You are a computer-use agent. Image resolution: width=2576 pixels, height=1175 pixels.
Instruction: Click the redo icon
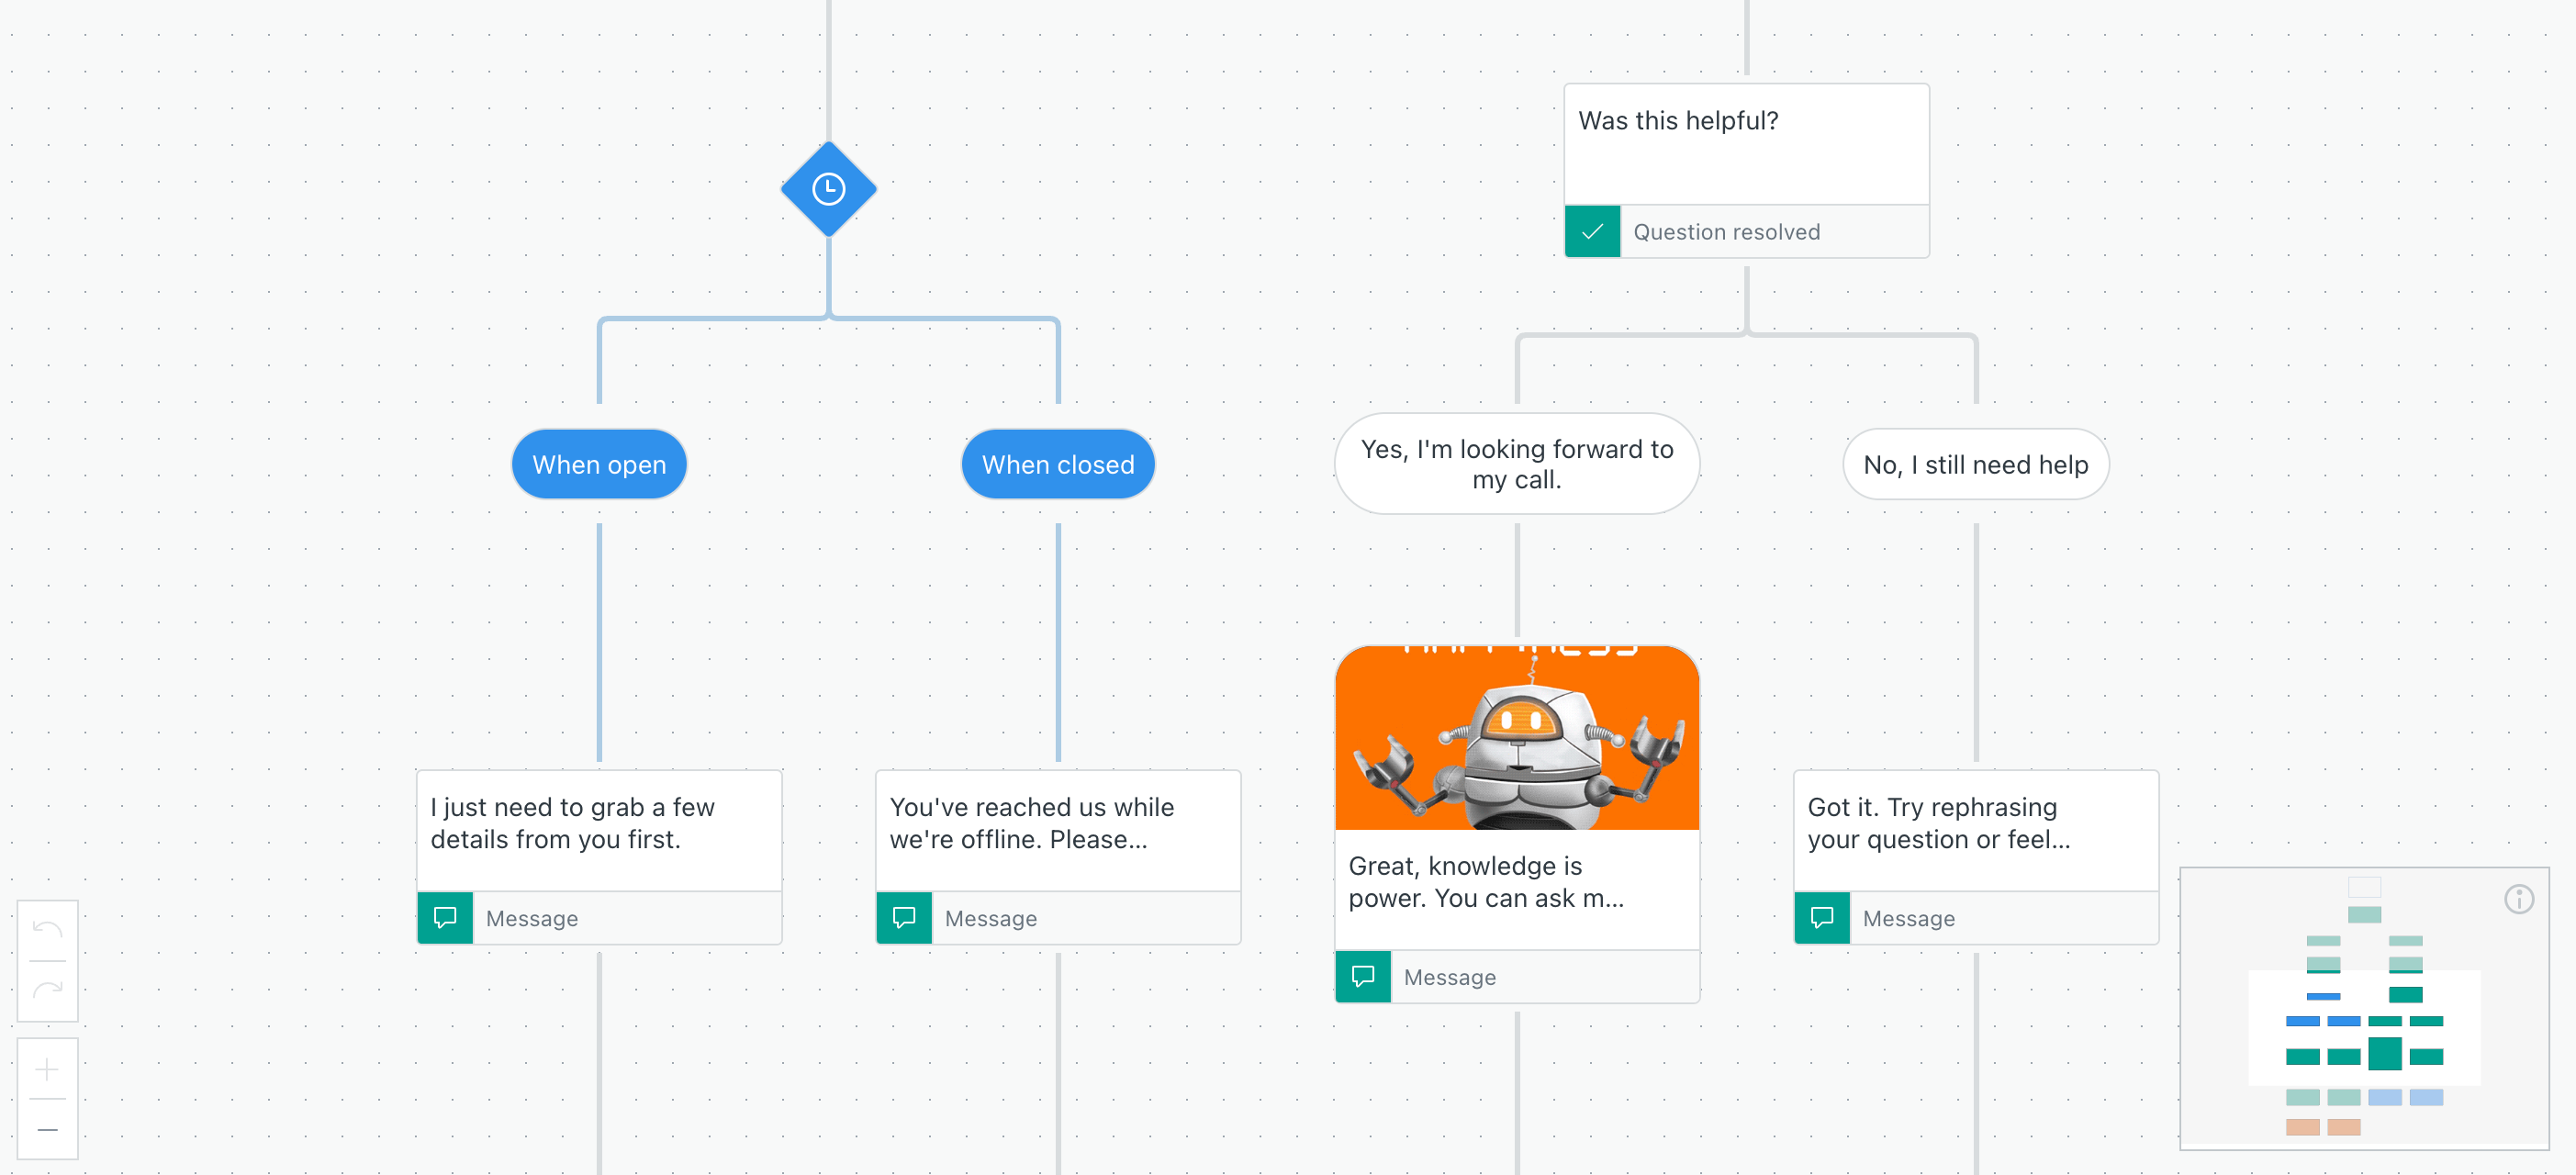(x=47, y=990)
